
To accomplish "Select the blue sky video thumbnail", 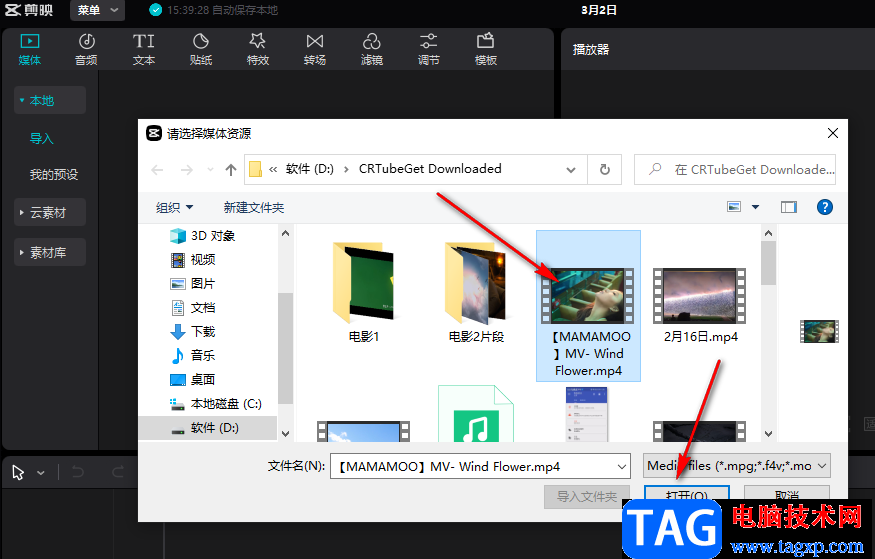I will click(x=363, y=432).
